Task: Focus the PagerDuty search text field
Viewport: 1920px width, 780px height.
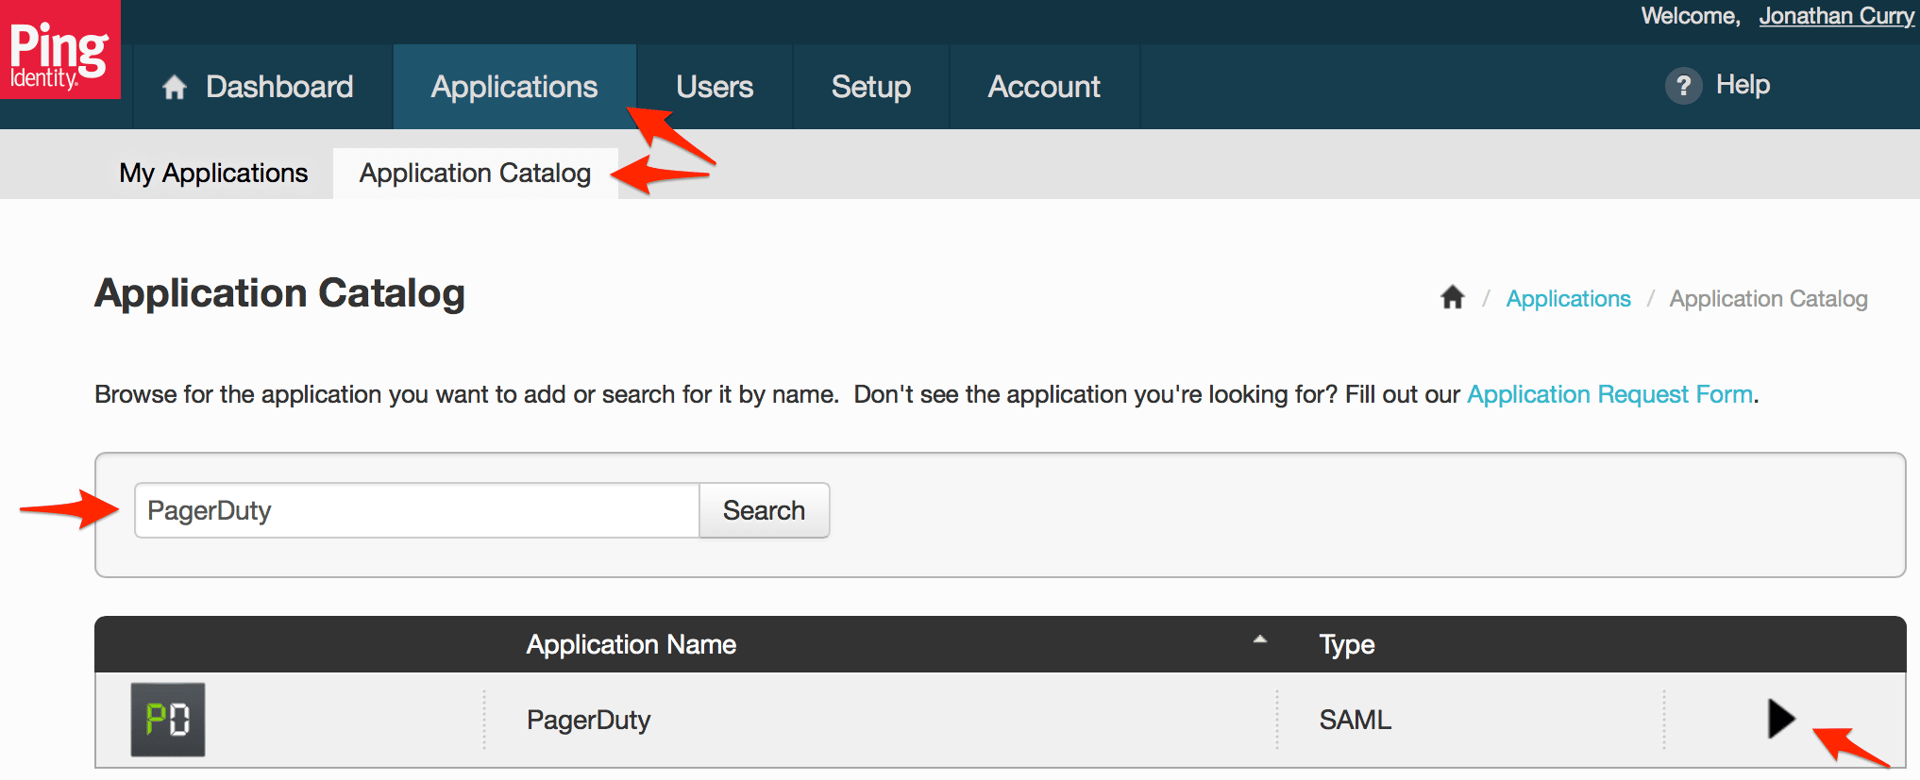Action: [416, 511]
